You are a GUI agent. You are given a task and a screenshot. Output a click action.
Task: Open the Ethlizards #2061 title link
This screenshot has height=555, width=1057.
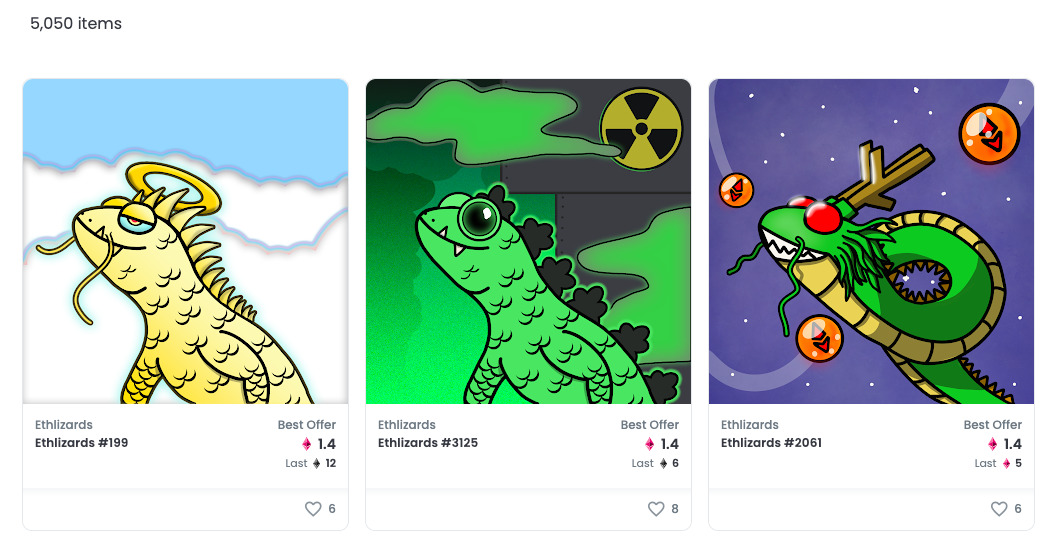pyautogui.click(x=771, y=443)
